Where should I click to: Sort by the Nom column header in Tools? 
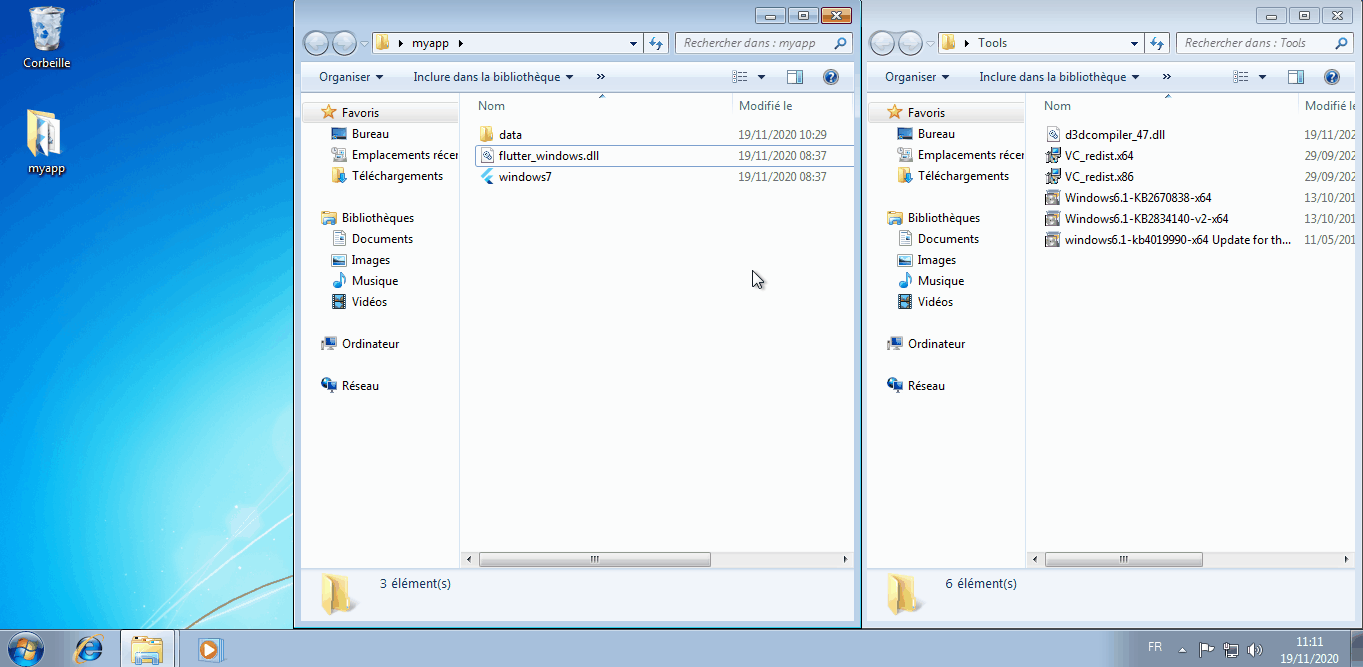[1057, 105]
